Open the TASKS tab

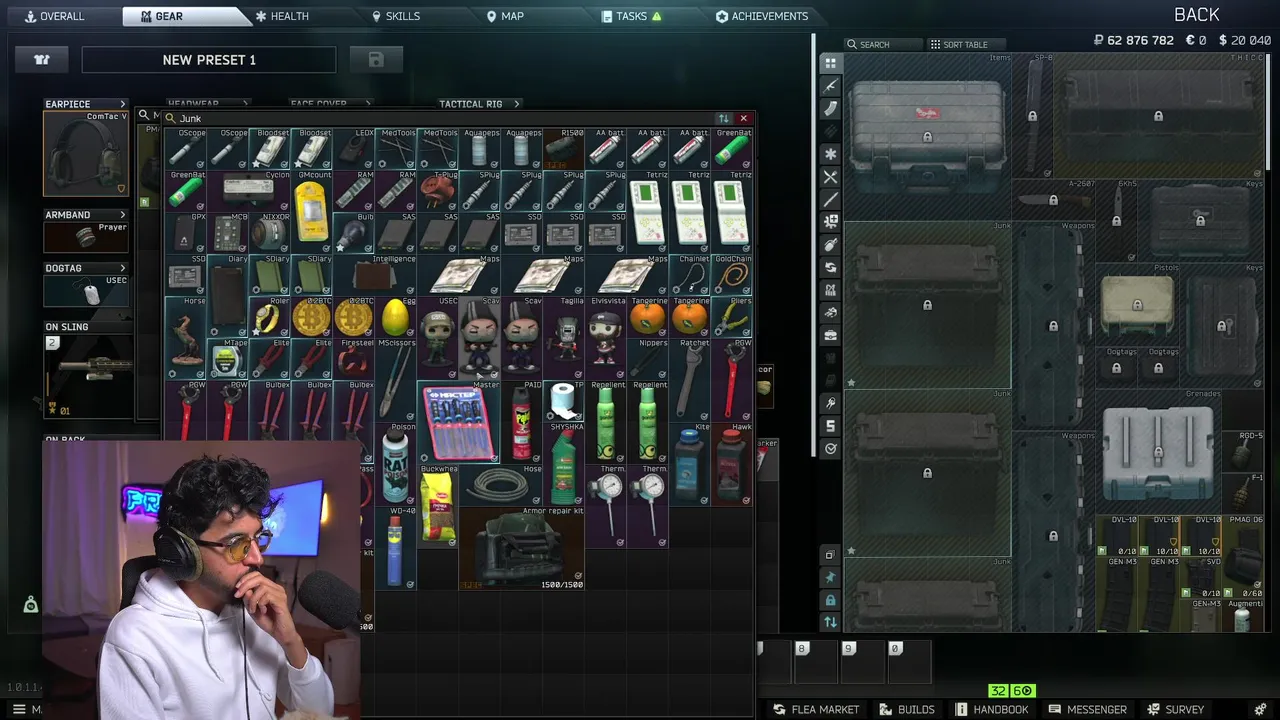pos(631,16)
